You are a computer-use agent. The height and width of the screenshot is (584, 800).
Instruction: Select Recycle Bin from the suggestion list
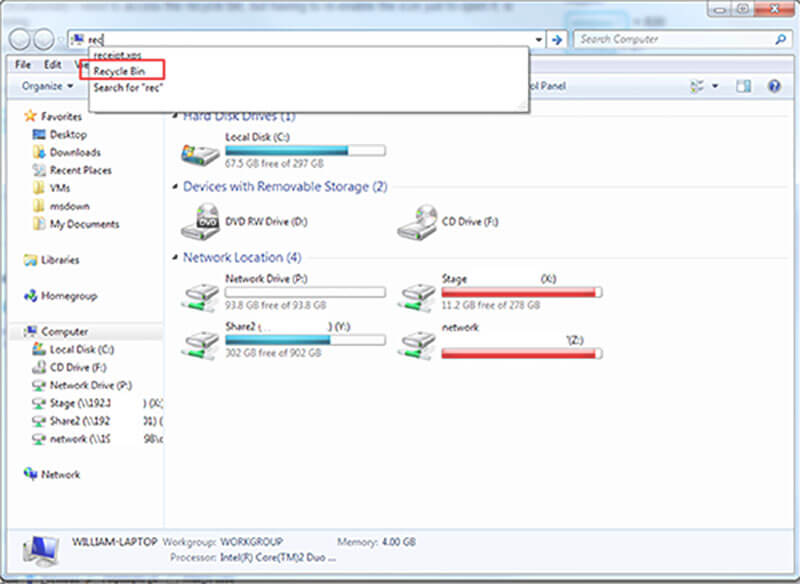[x=120, y=72]
